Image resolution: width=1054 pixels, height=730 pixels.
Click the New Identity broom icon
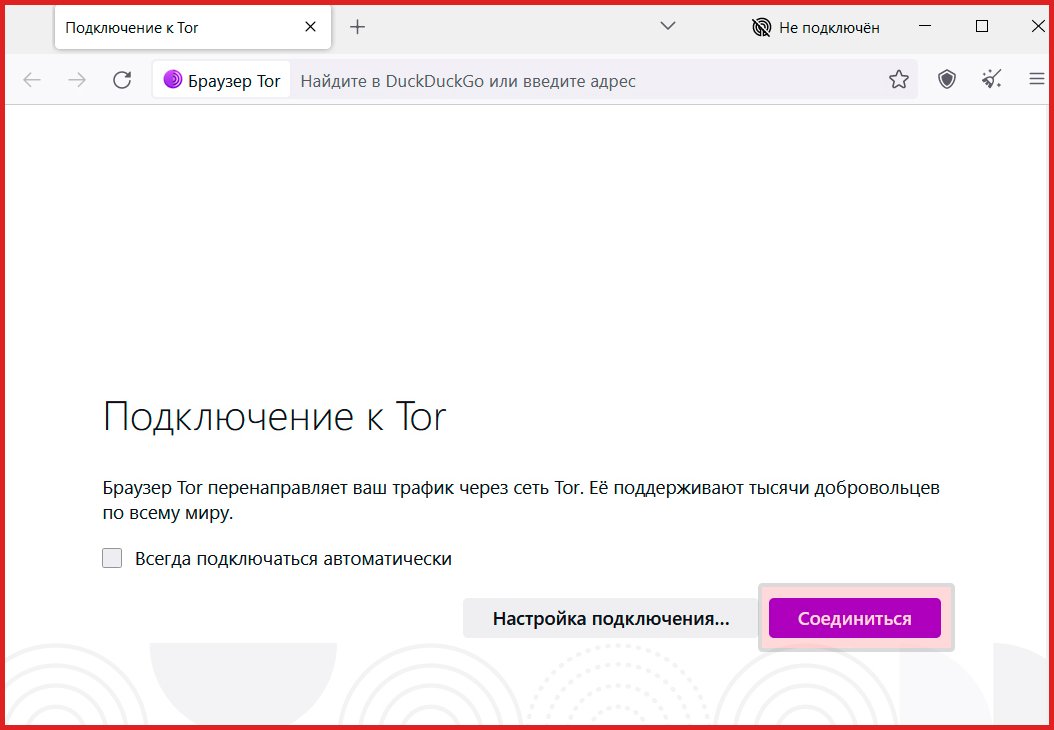tap(992, 81)
